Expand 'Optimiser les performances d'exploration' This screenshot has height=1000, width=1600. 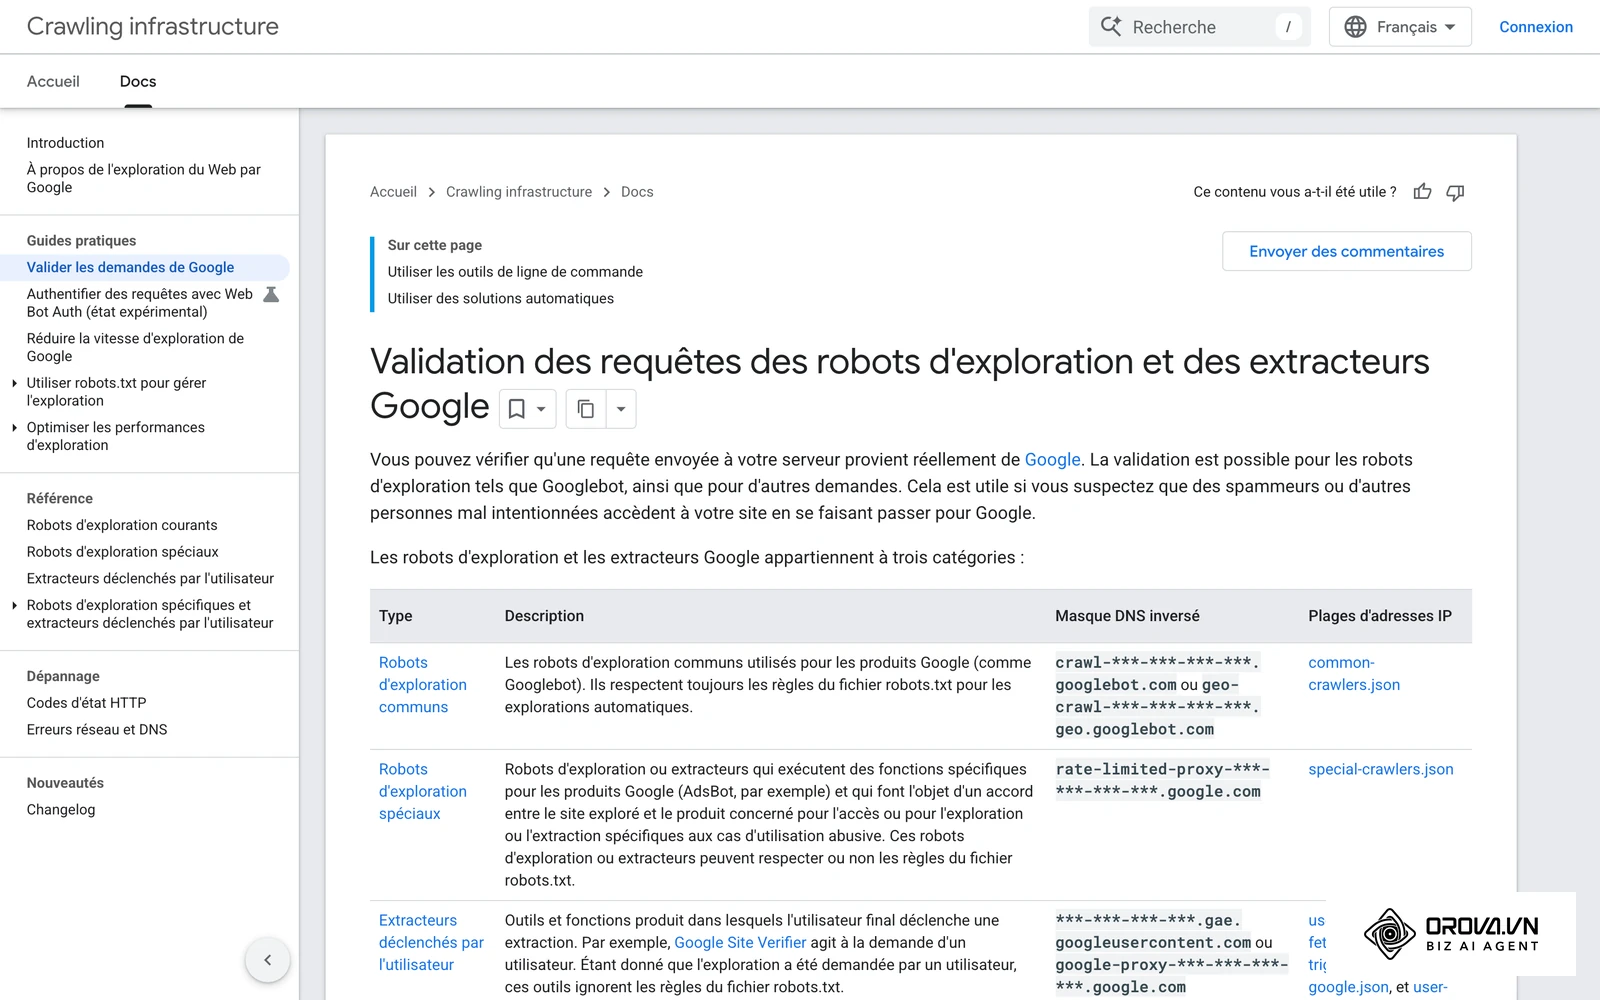(14, 427)
